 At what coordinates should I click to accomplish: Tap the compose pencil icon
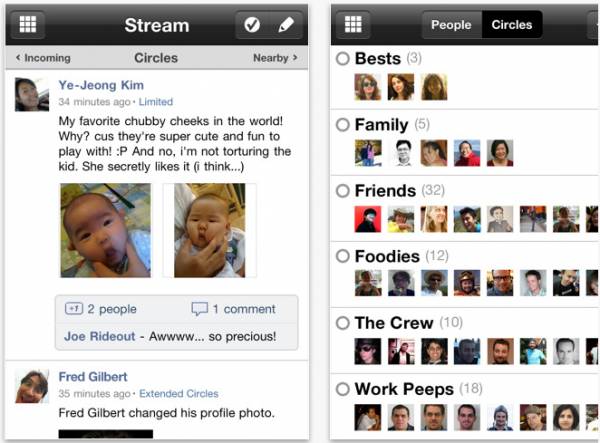point(286,25)
